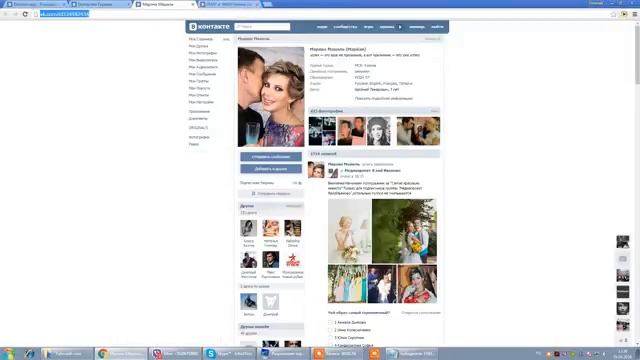Image resolution: width=640 pixels, height=360 pixels.
Task: Open first friend avatar in friends block
Action: (x=249, y=228)
